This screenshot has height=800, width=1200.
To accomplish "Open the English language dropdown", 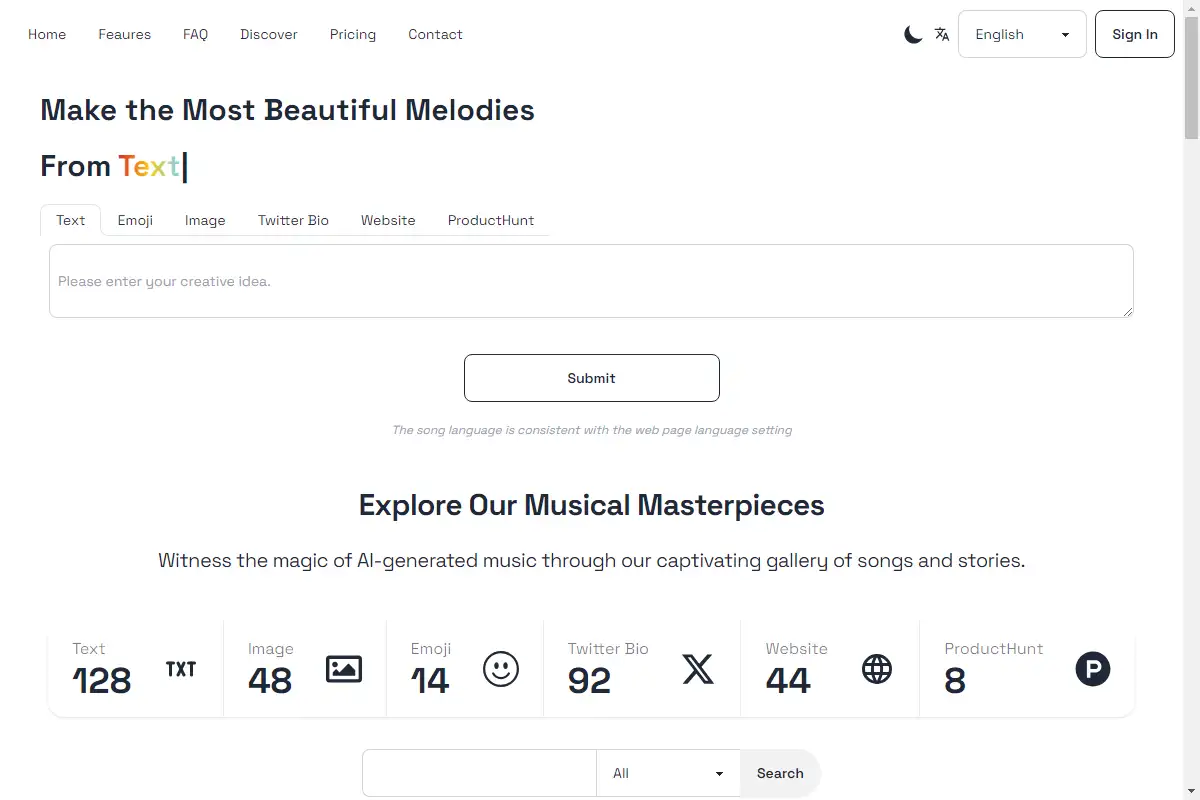I will 1022,34.
